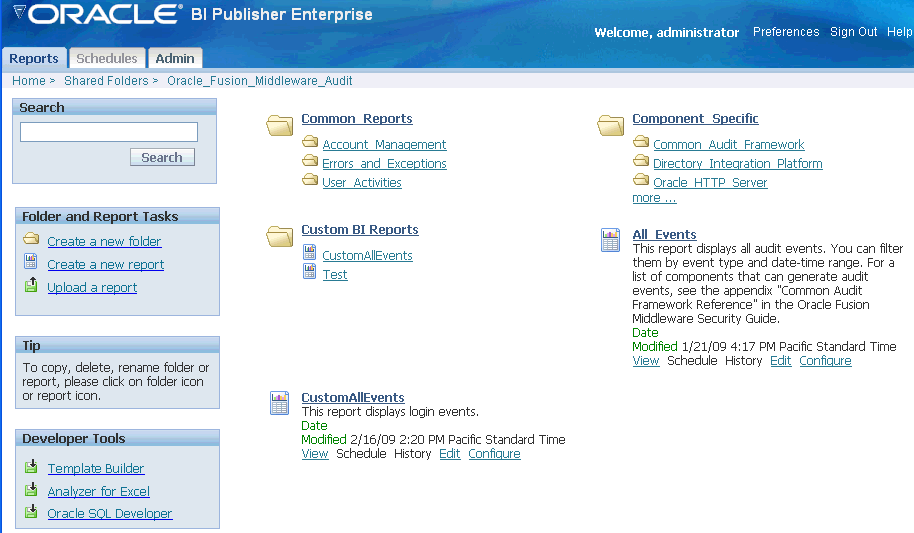The height and width of the screenshot is (533, 914).
Task: Open the User Activities link
Action: click(362, 183)
